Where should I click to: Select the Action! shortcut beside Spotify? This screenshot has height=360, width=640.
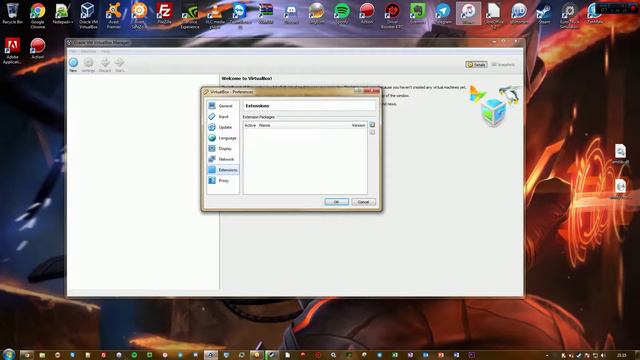pyautogui.click(x=367, y=13)
